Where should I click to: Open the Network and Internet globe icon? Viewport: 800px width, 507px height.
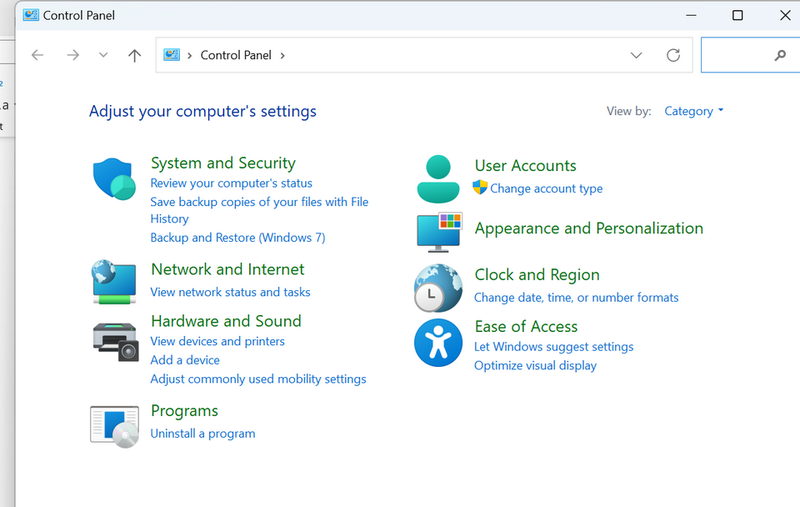pyautogui.click(x=114, y=282)
